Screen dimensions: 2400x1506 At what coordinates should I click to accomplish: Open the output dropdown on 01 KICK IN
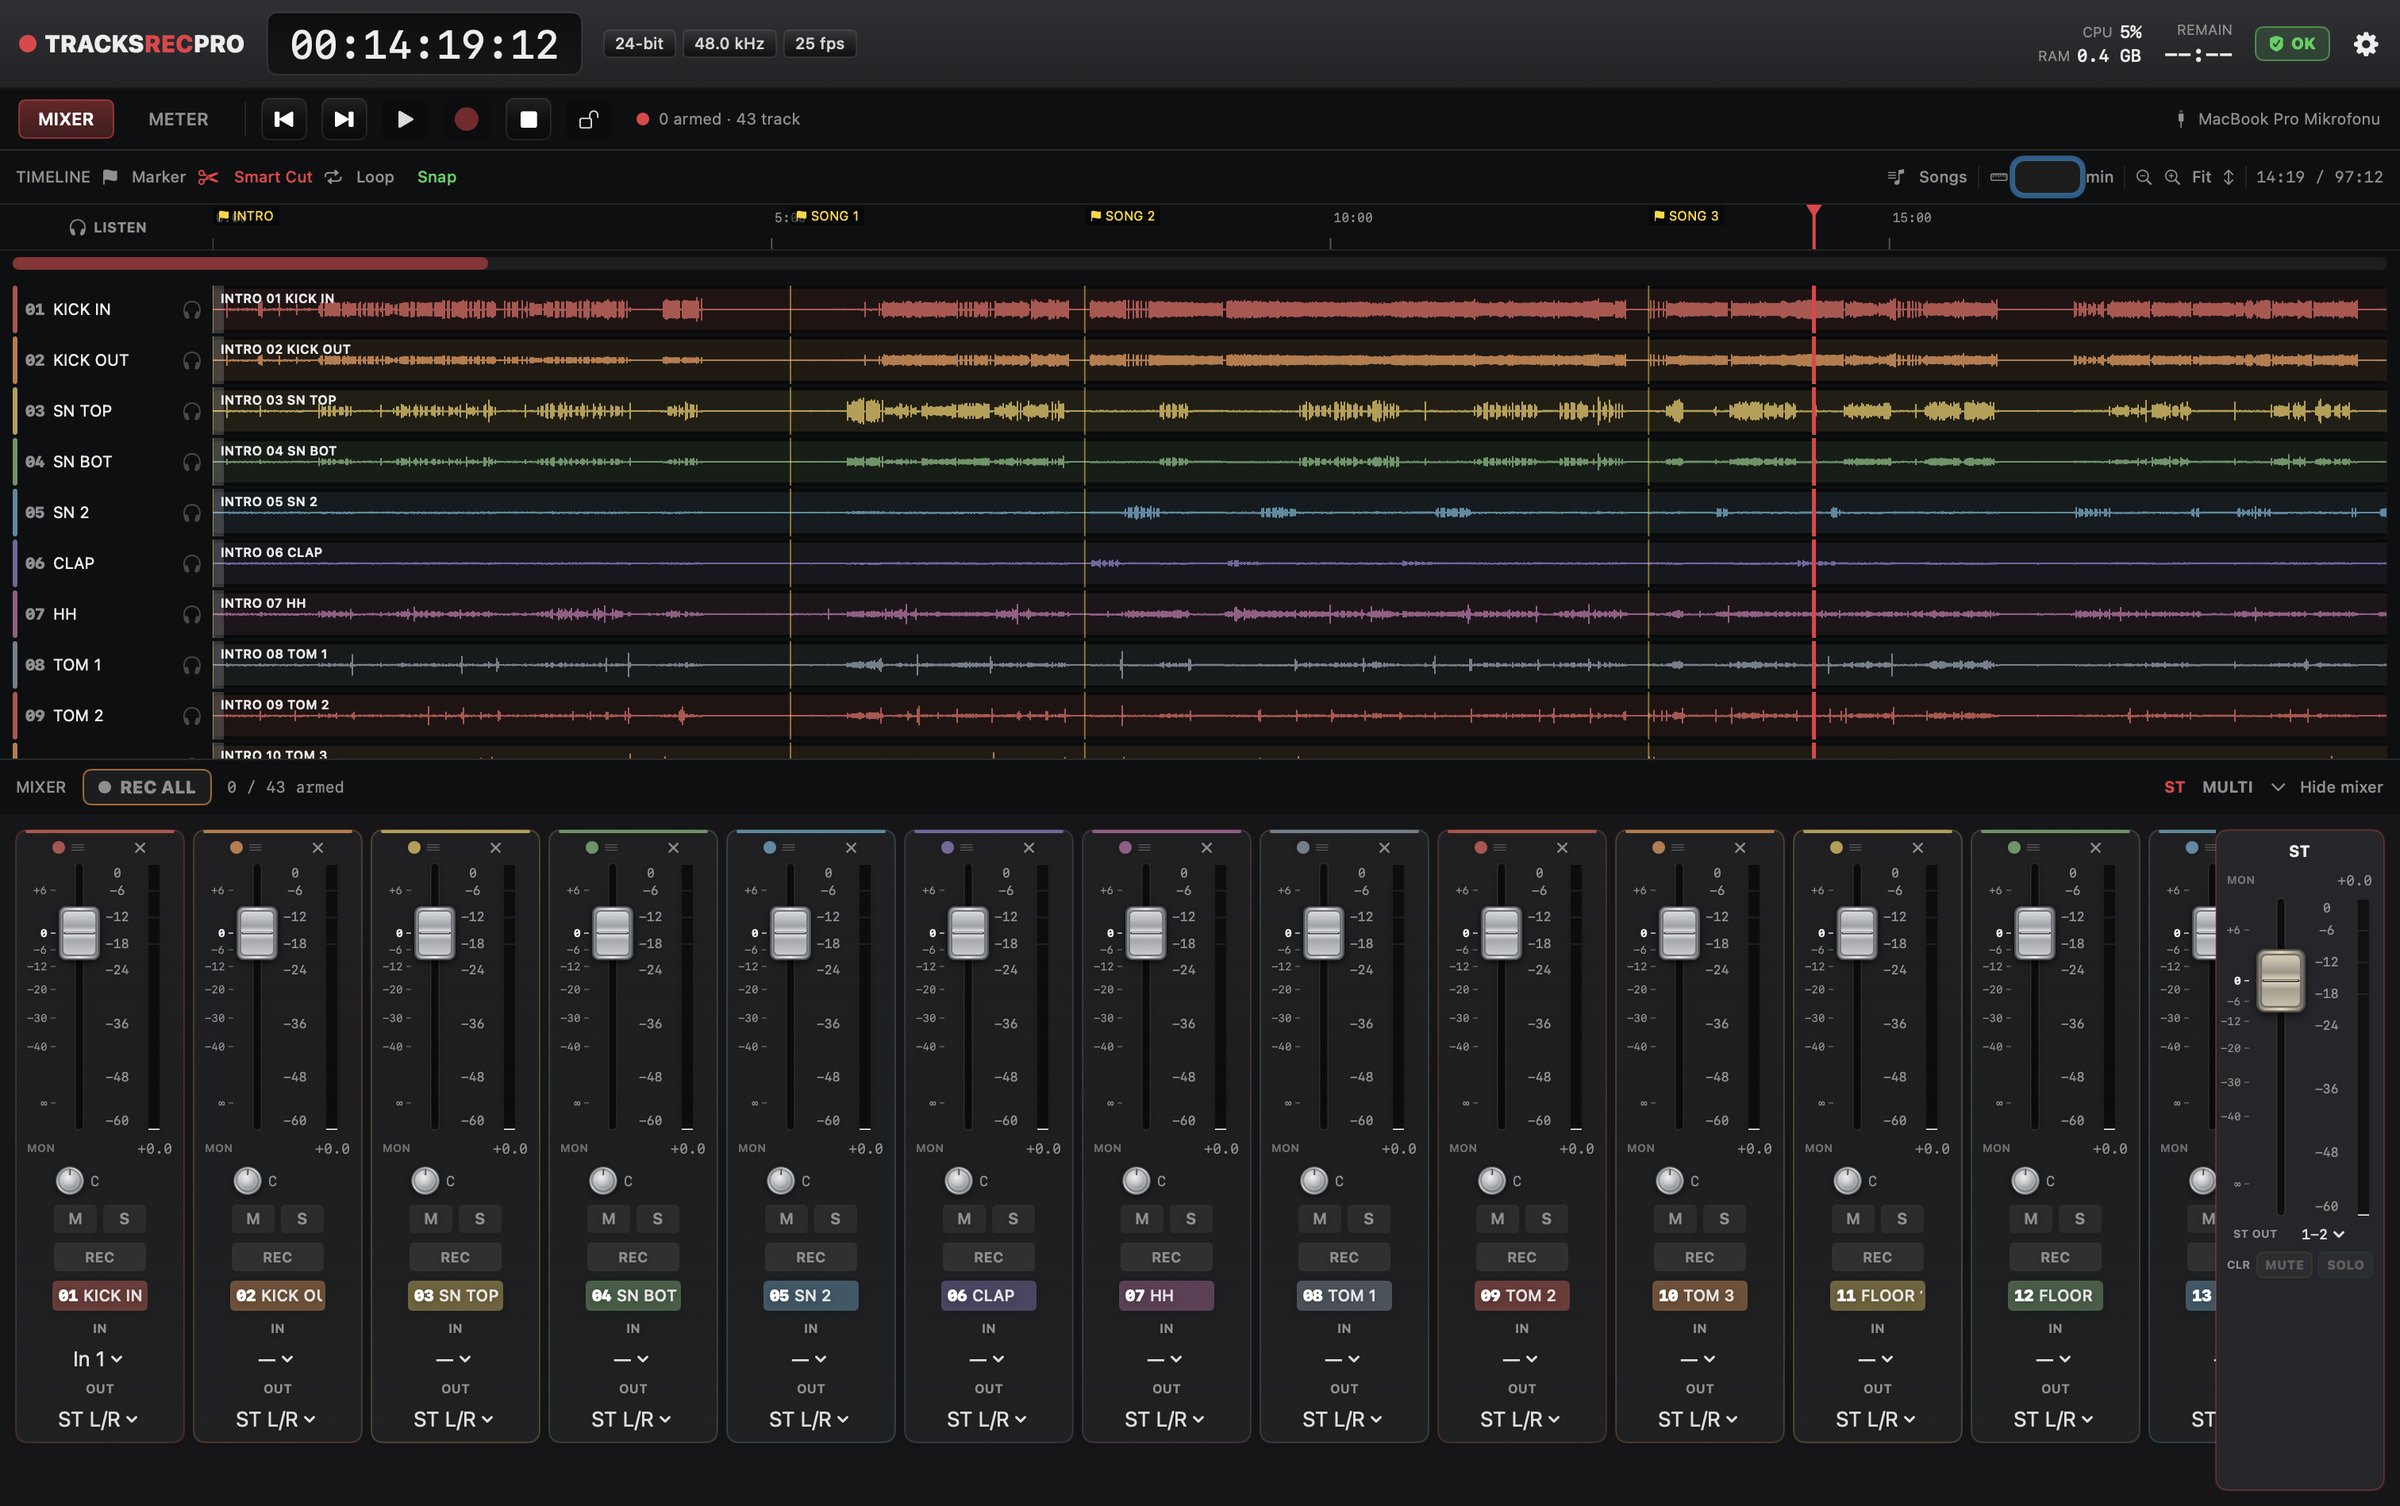coord(98,1419)
